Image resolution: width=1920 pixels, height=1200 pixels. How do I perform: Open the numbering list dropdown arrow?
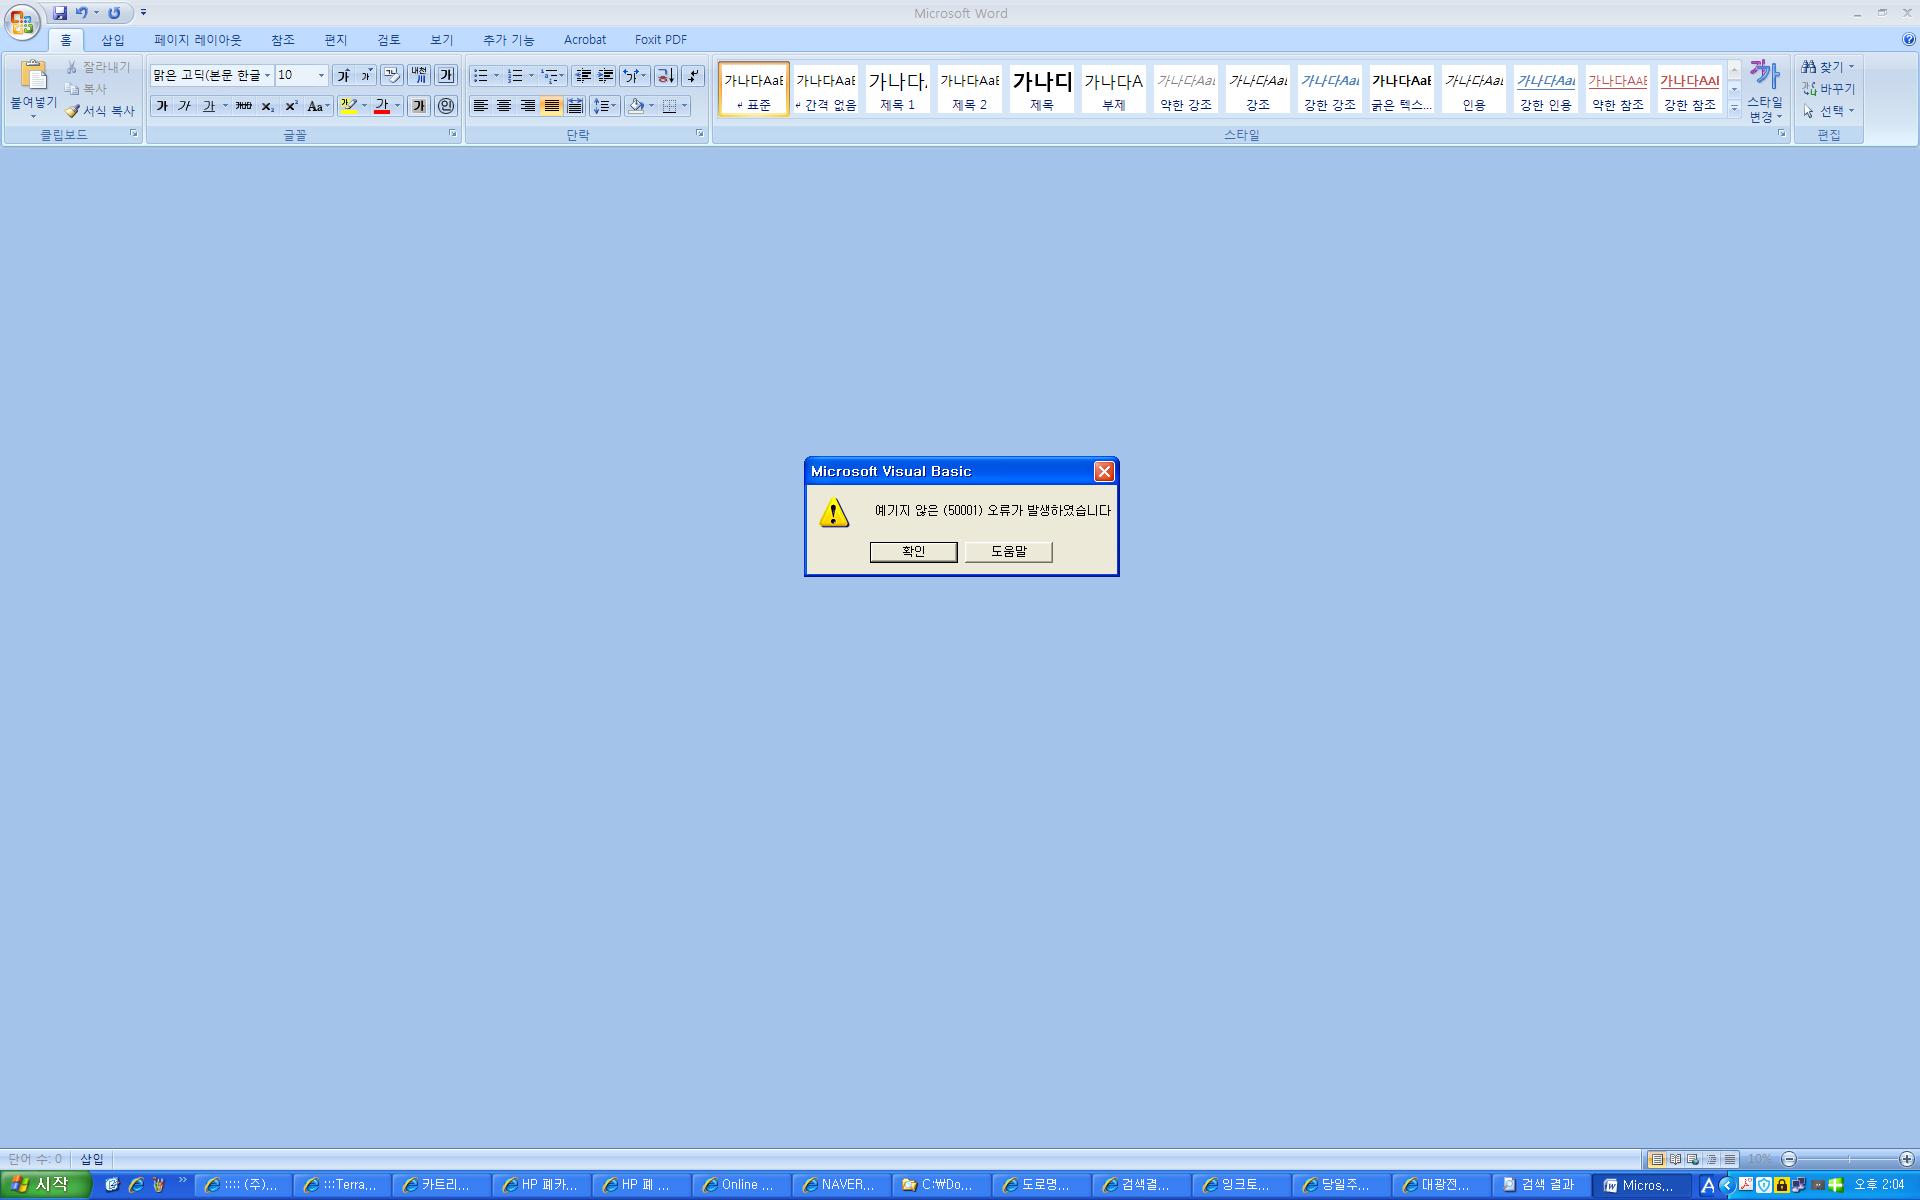point(531,76)
